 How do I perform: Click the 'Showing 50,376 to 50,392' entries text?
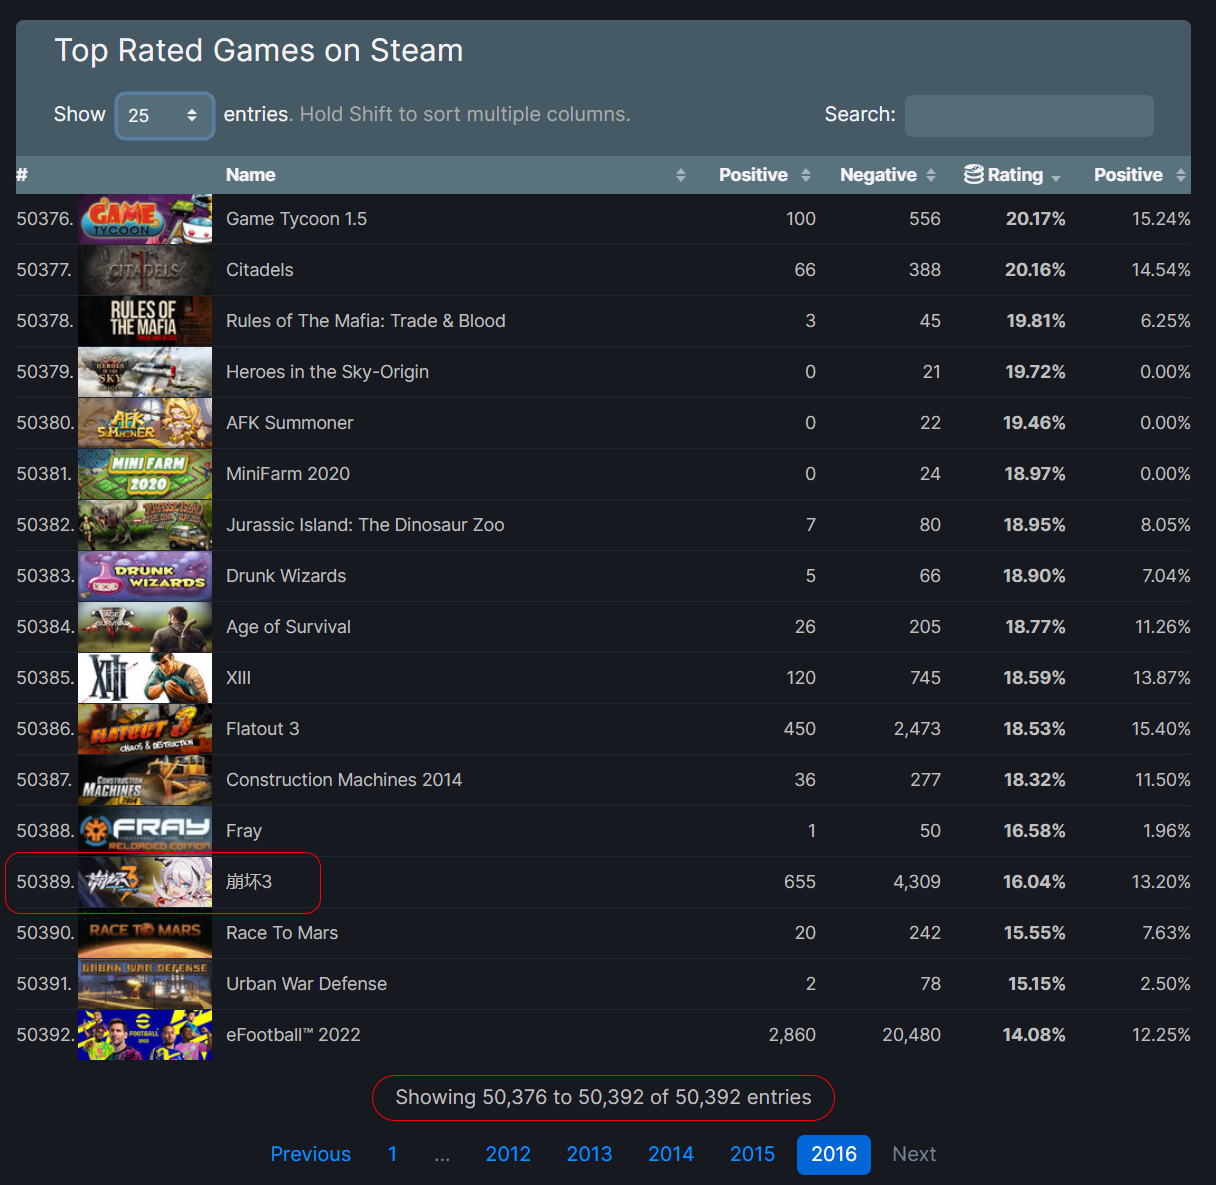point(603,1098)
